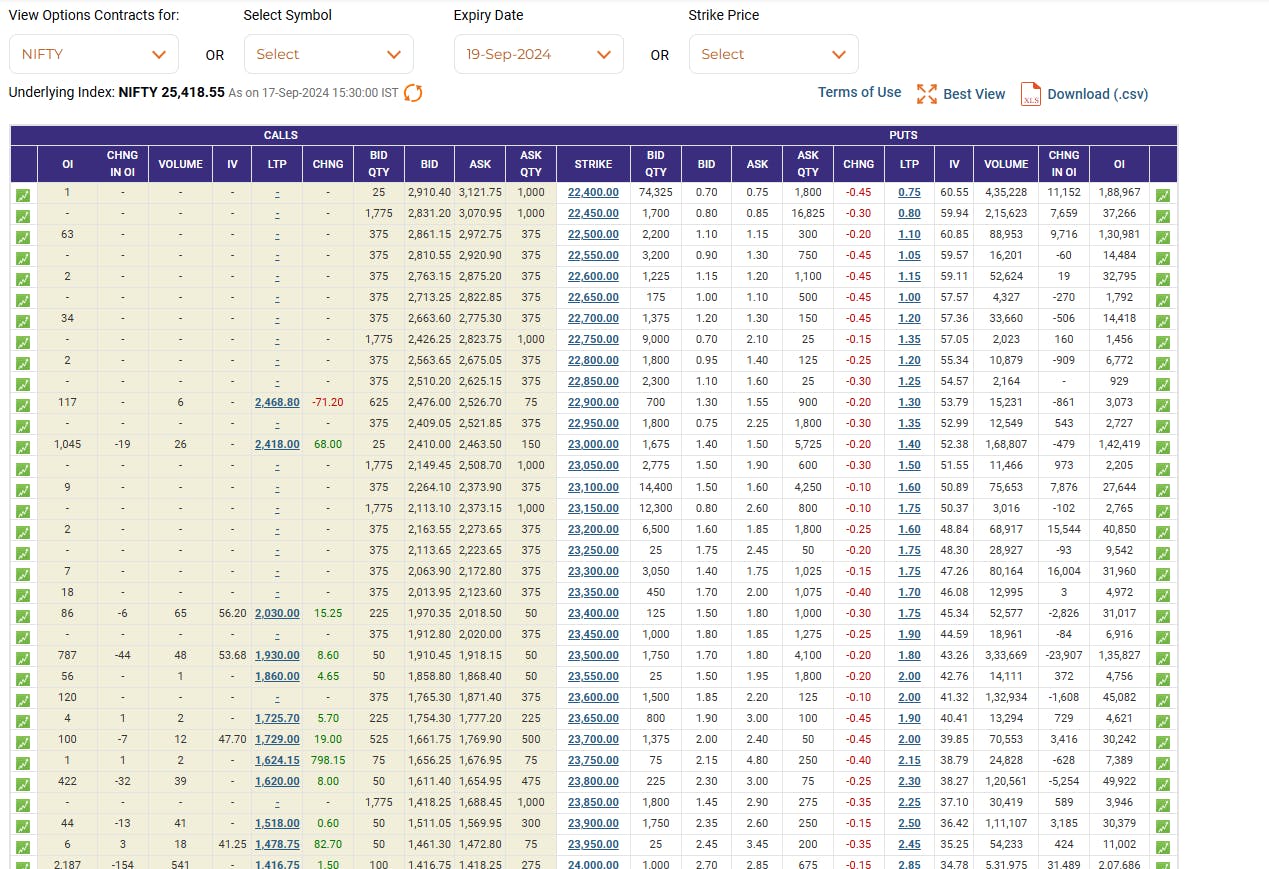The image size is (1269, 869).
Task: Open the calls chart icon for strike 22,400.00
Action: point(23,196)
